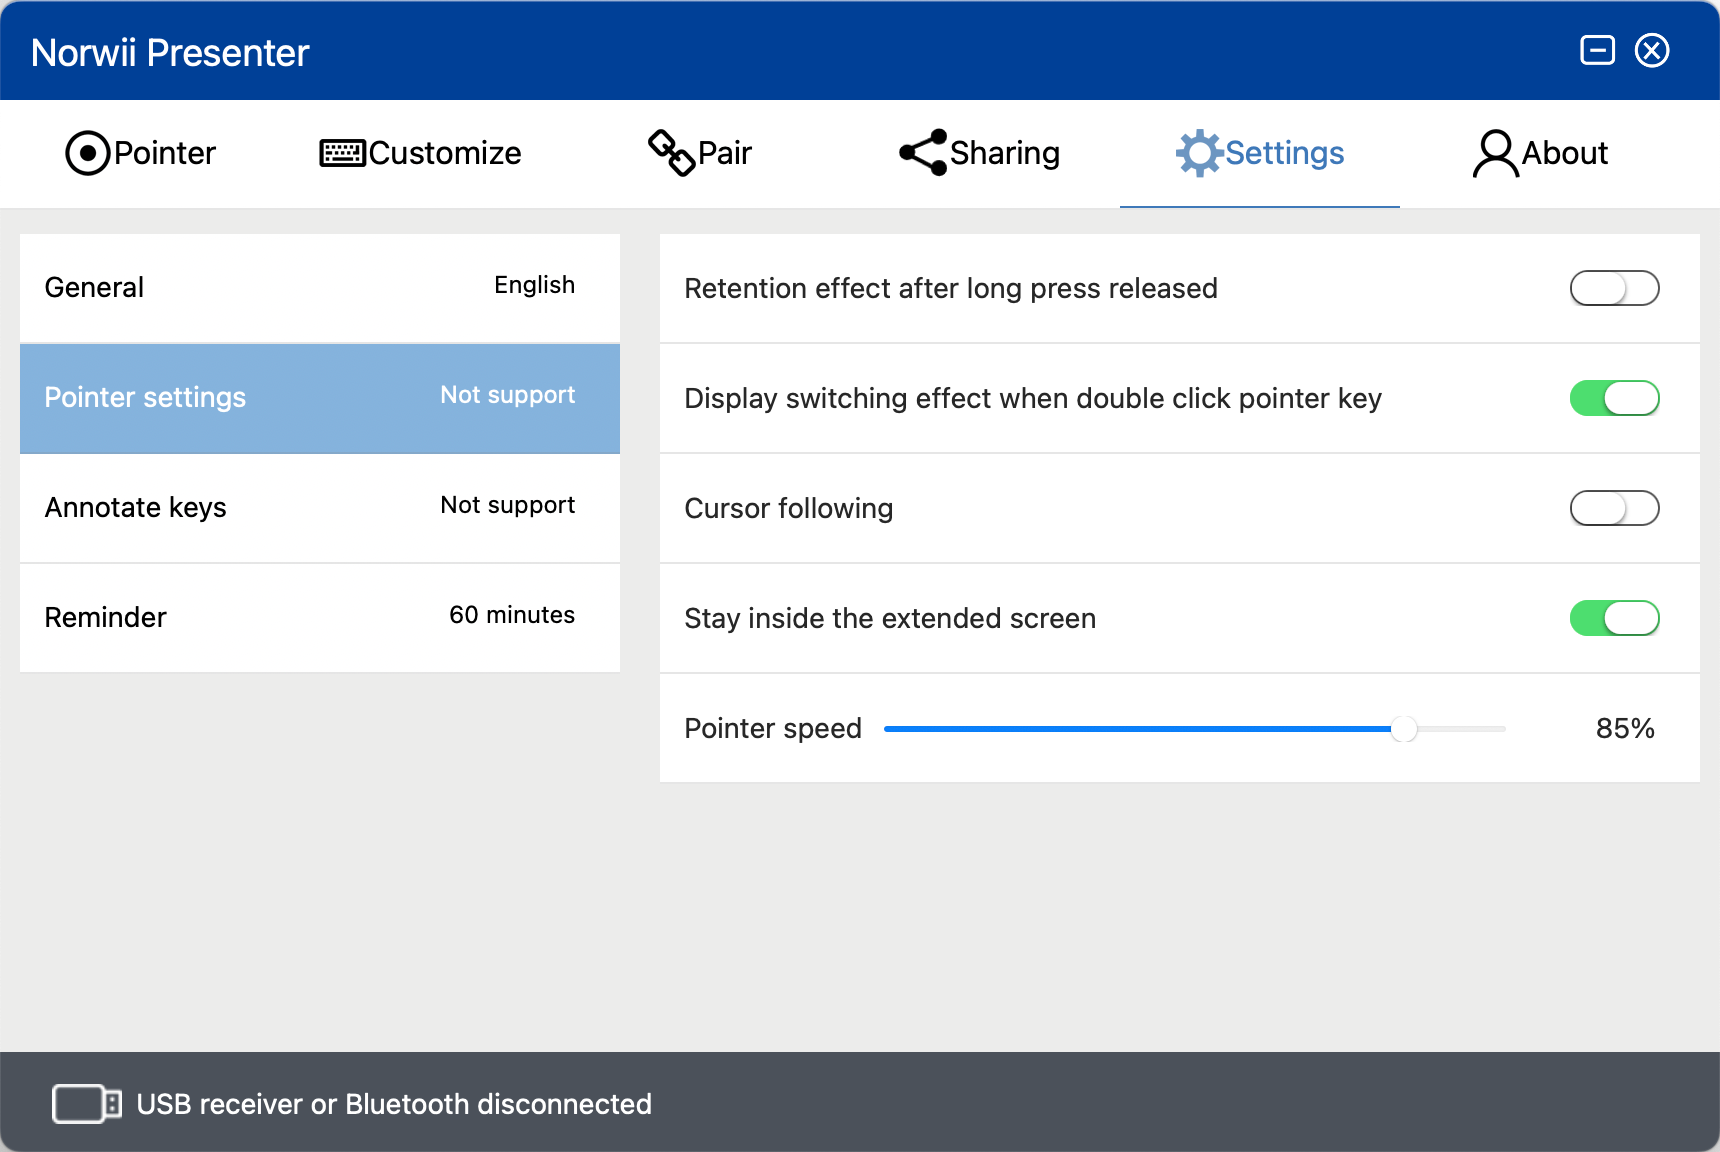Click the Sharing nodes icon
This screenshot has height=1152, width=1720.
pos(923,153)
